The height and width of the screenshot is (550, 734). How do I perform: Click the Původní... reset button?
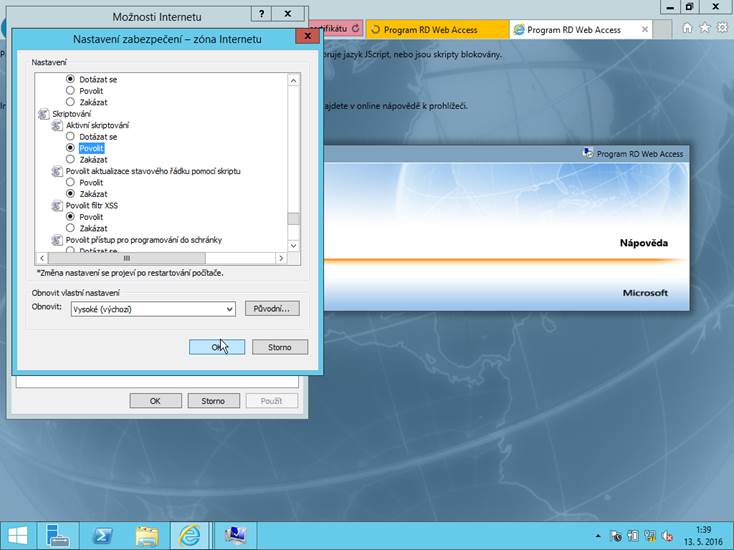tap(272, 308)
